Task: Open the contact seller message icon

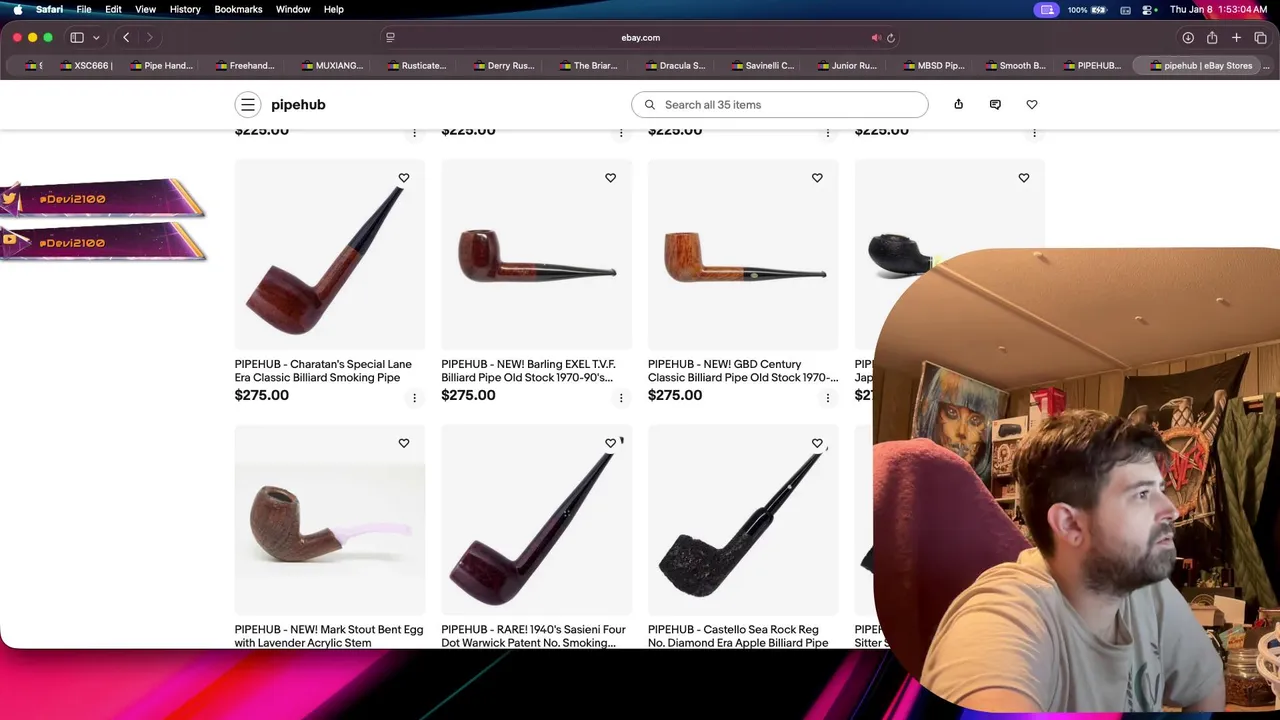Action: (x=995, y=105)
